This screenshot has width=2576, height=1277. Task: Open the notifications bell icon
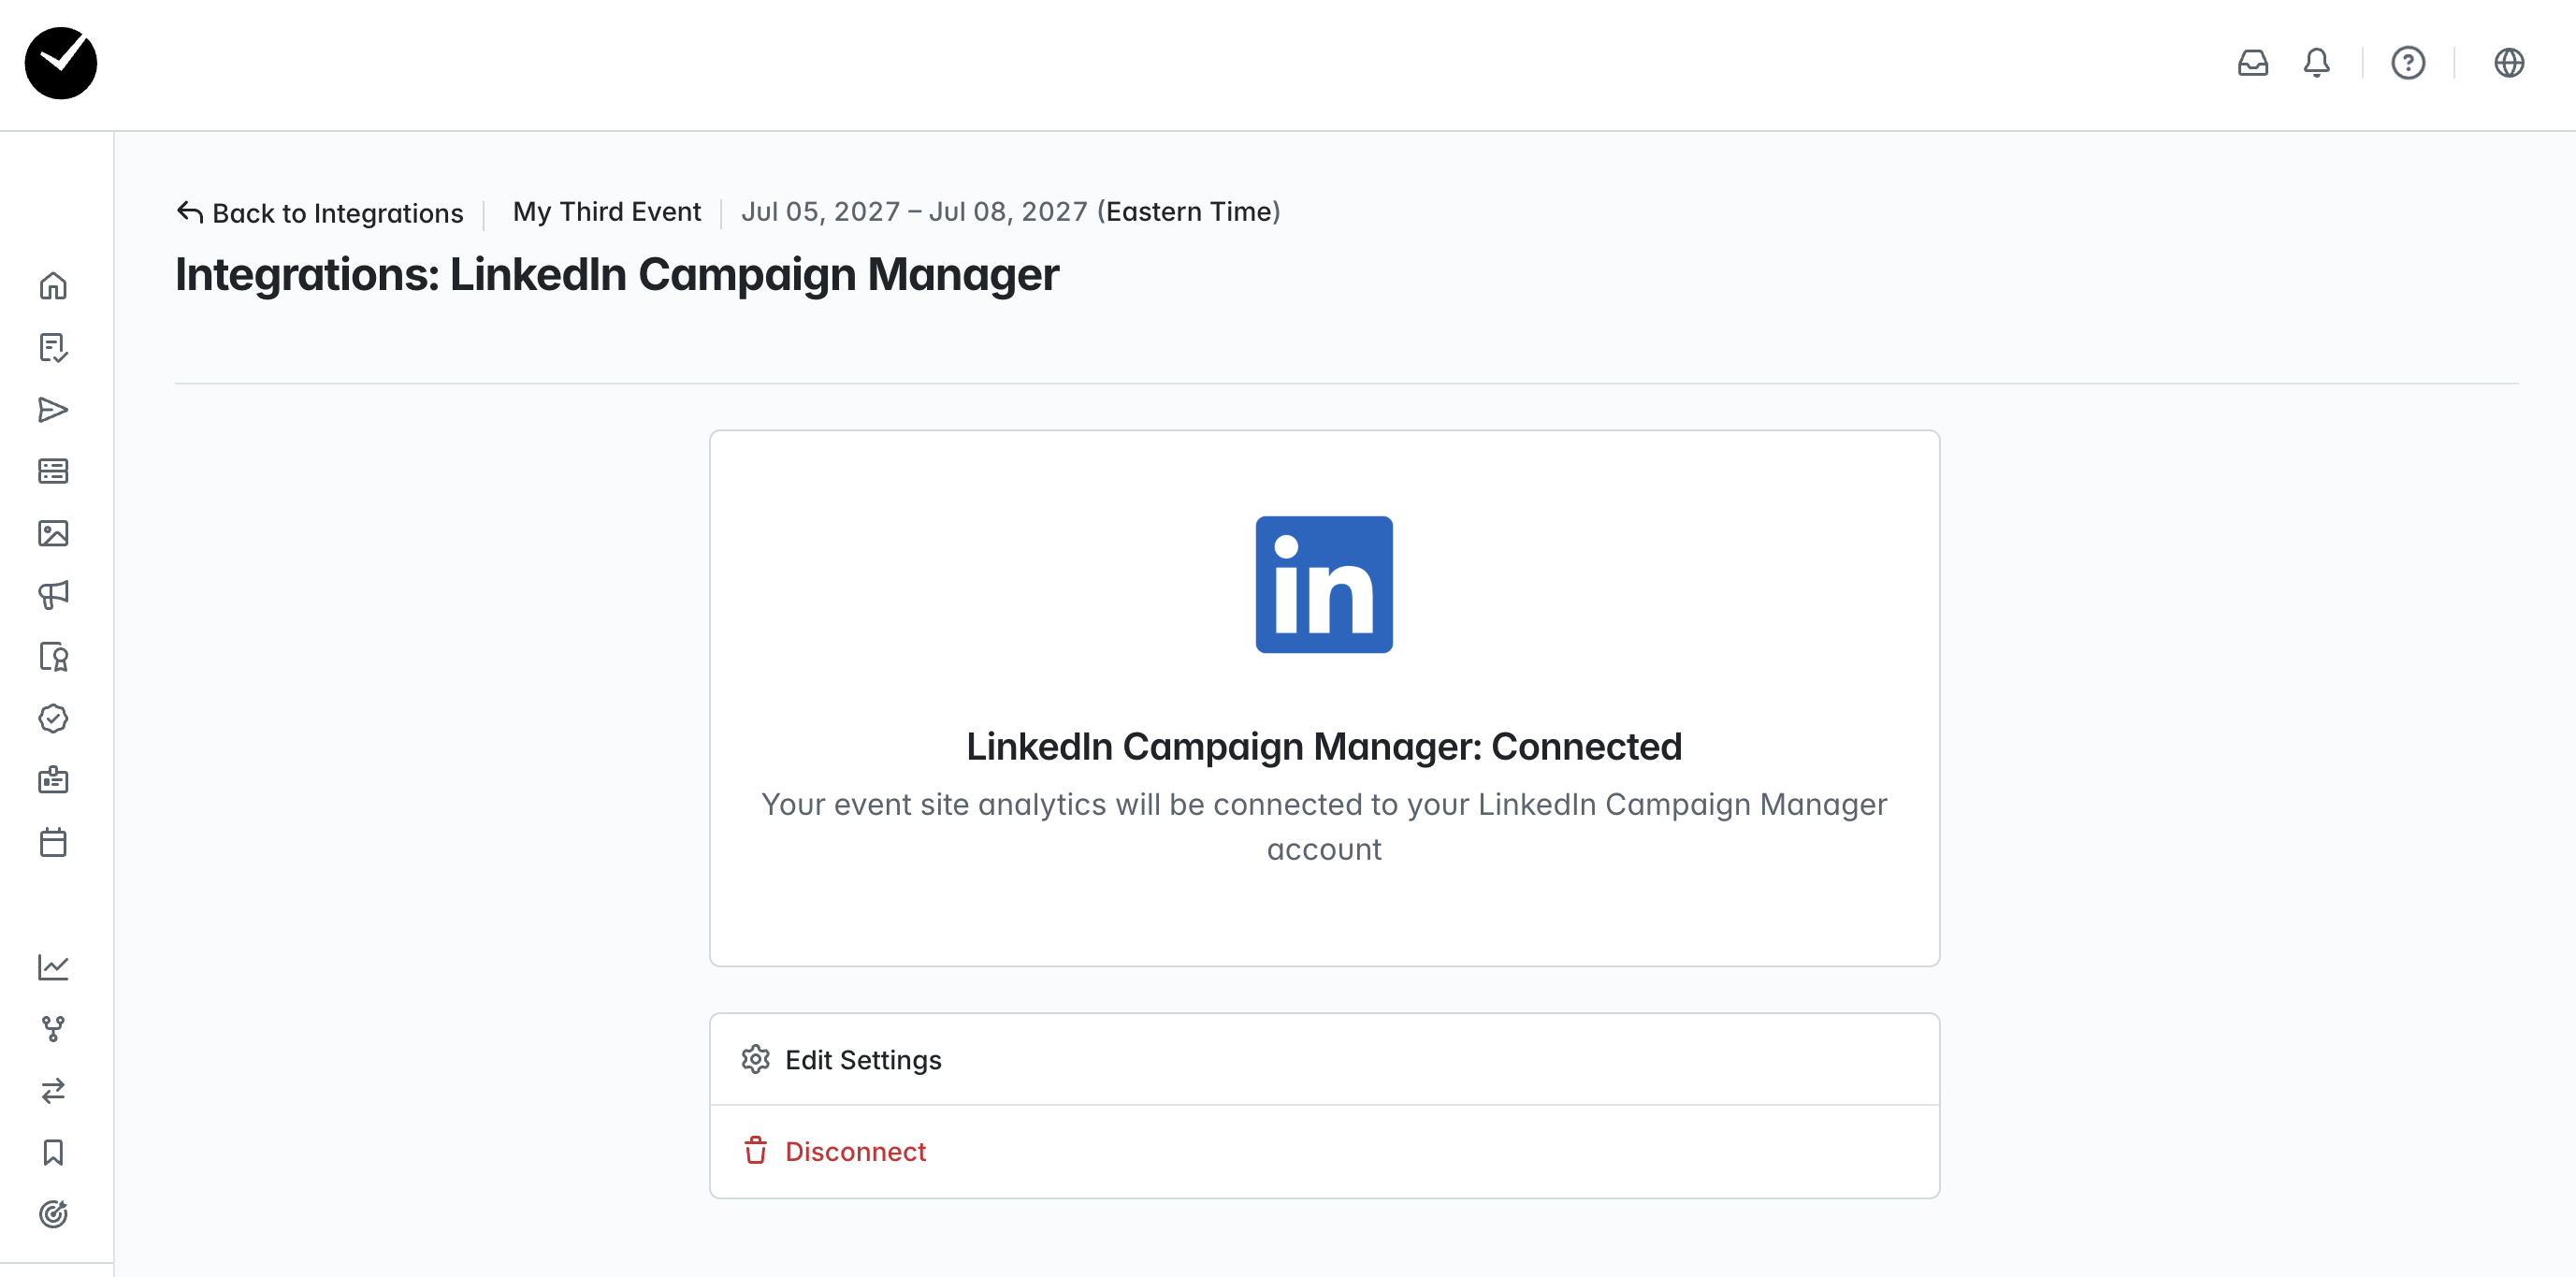tap(2317, 63)
